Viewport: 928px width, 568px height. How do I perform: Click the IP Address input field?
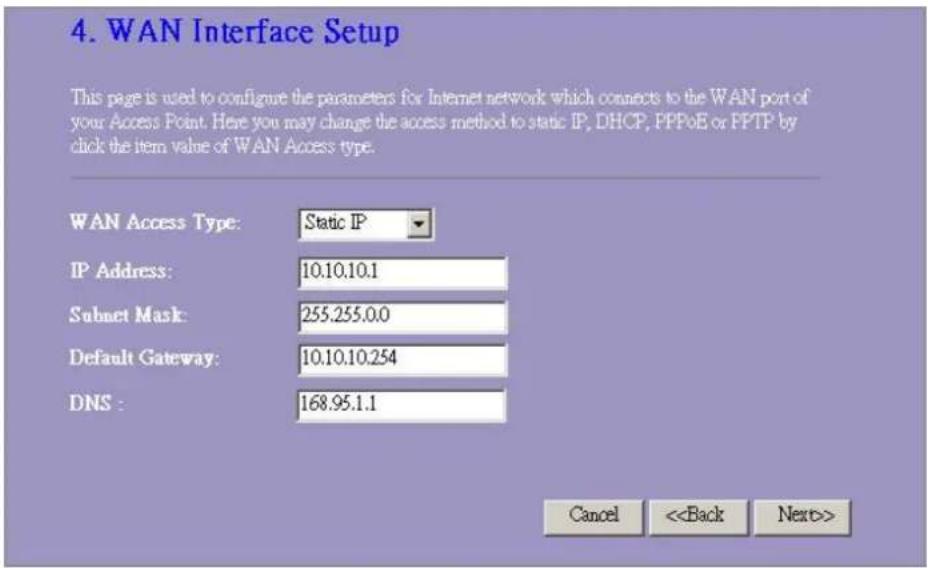tap(402, 273)
